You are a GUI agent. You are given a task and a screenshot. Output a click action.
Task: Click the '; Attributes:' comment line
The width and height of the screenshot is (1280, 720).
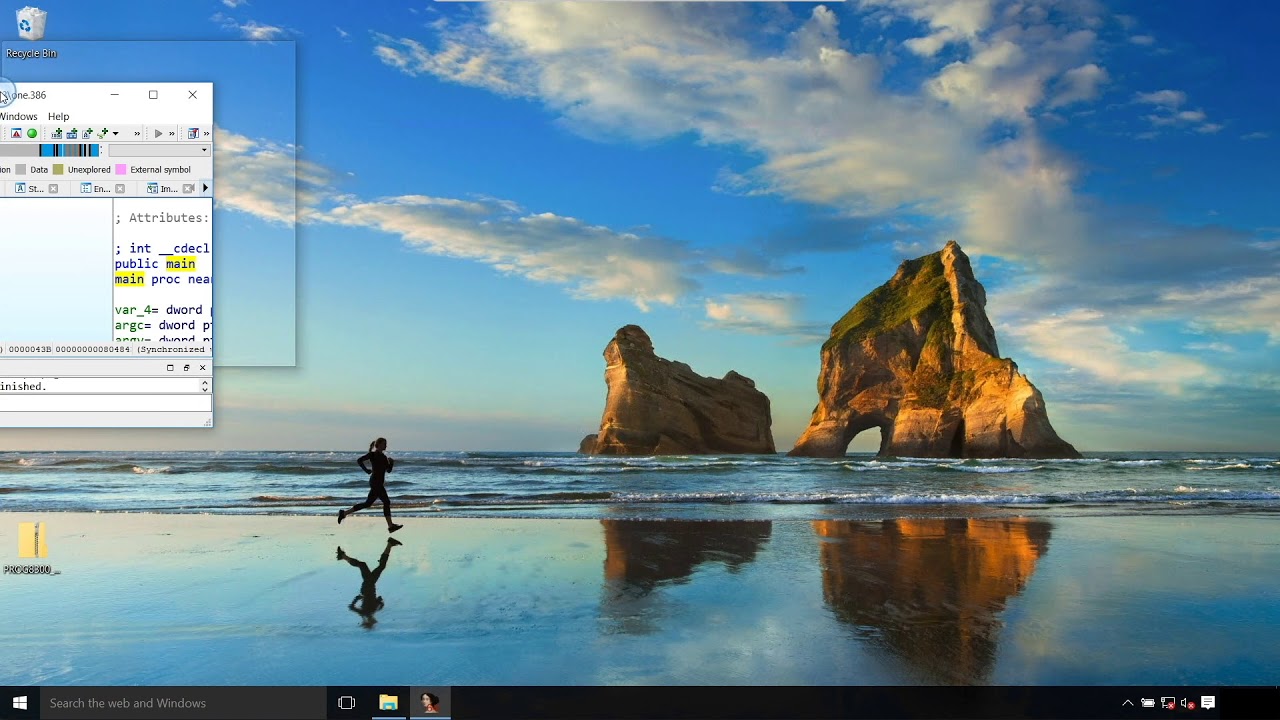(161, 217)
